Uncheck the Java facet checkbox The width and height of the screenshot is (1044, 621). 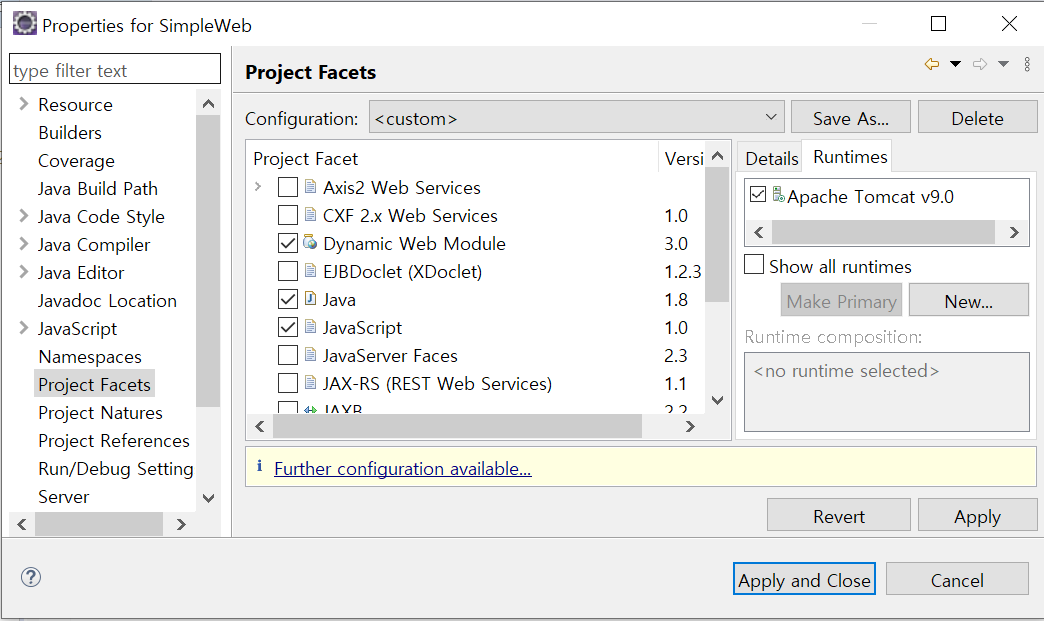point(288,299)
